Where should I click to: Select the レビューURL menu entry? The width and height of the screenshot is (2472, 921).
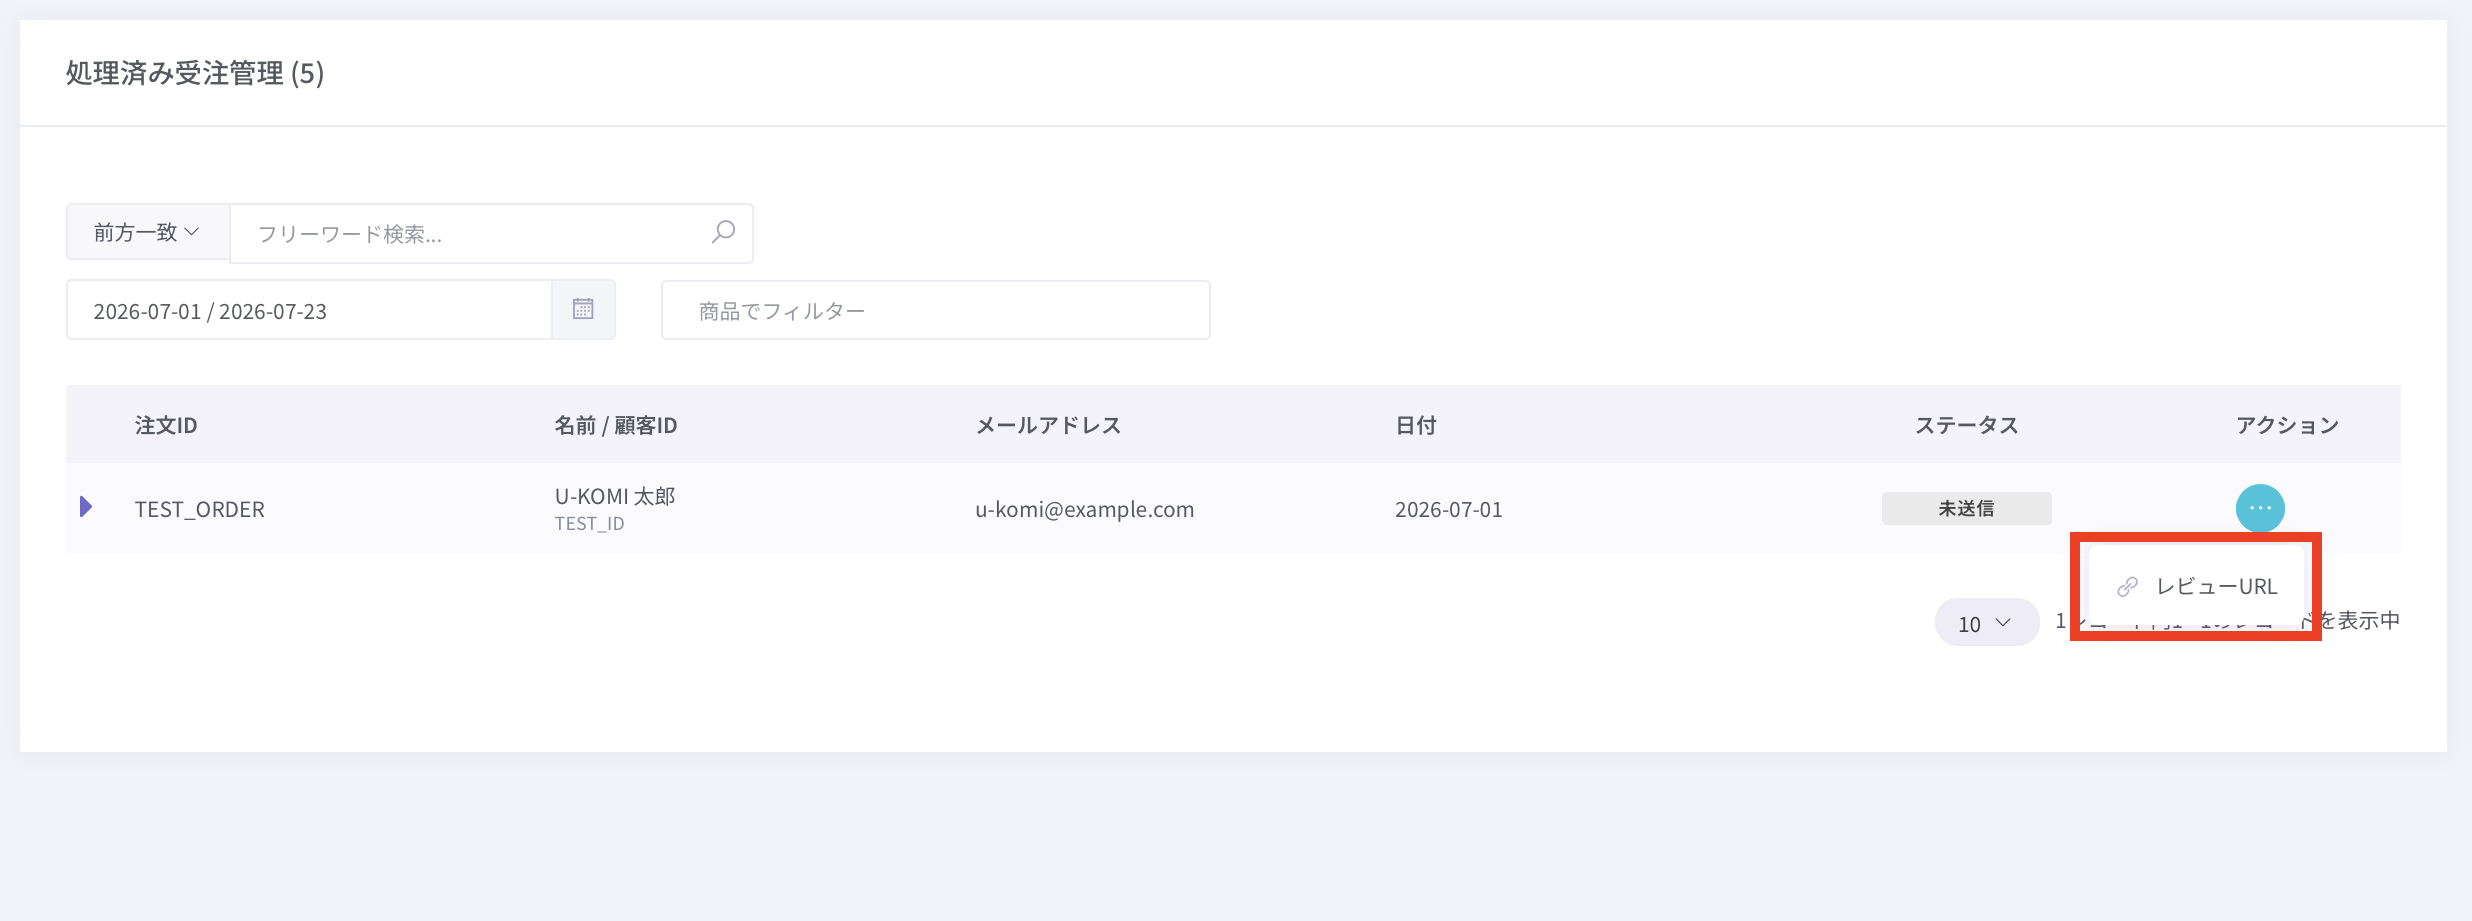point(2196,587)
